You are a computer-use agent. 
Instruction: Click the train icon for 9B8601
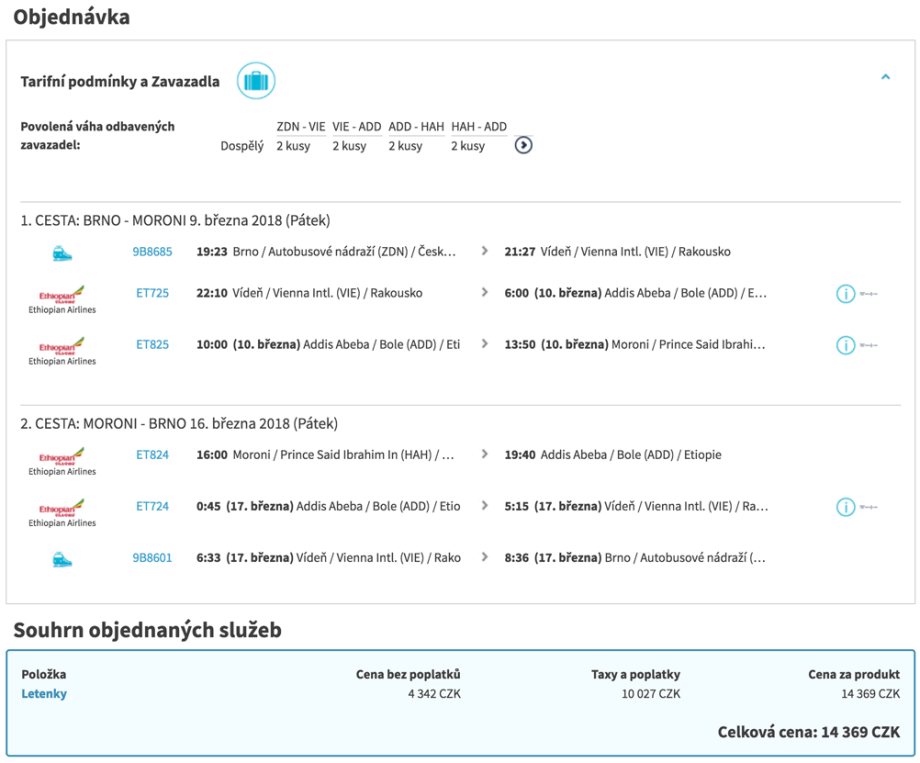click(63, 558)
